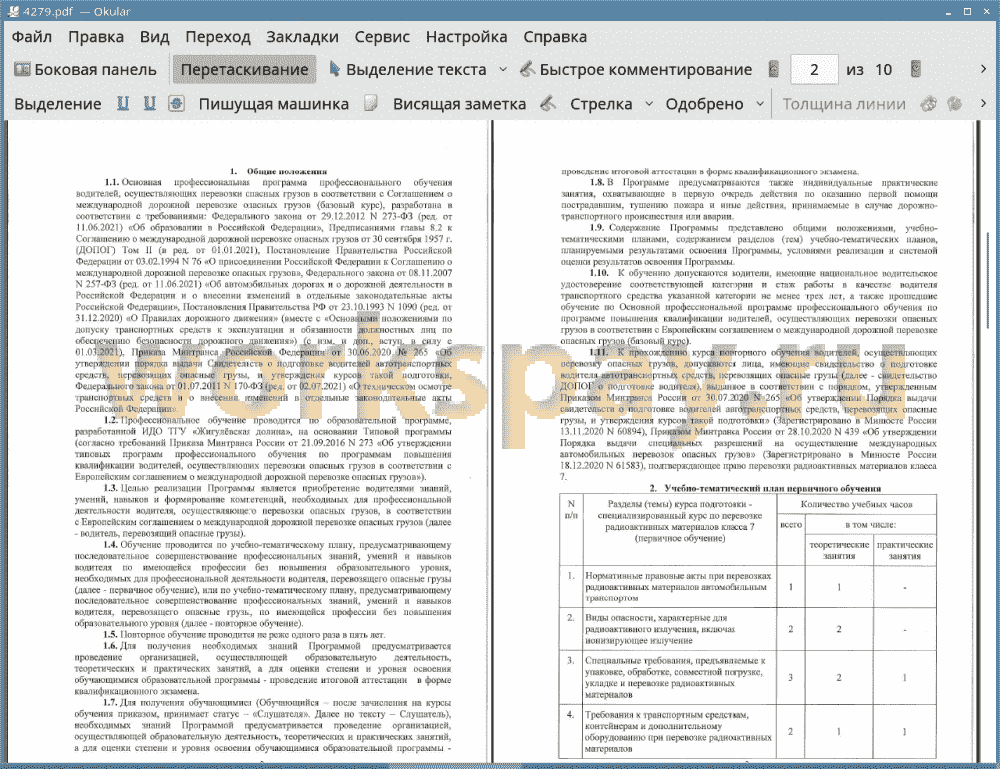The height and width of the screenshot is (769, 1000).
Task: Choose the Пишущая машинка typewriter tool
Action: point(274,104)
